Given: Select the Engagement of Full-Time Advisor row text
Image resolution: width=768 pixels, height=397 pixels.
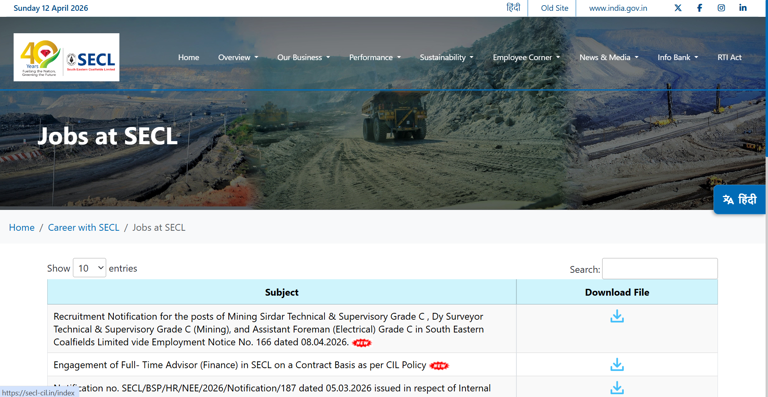Looking at the screenshot, I should [x=241, y=365].
